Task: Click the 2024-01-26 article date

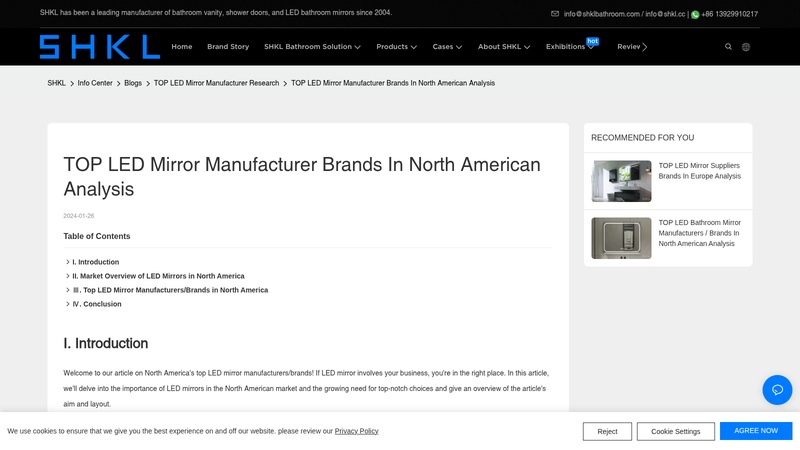Action: 79,216
